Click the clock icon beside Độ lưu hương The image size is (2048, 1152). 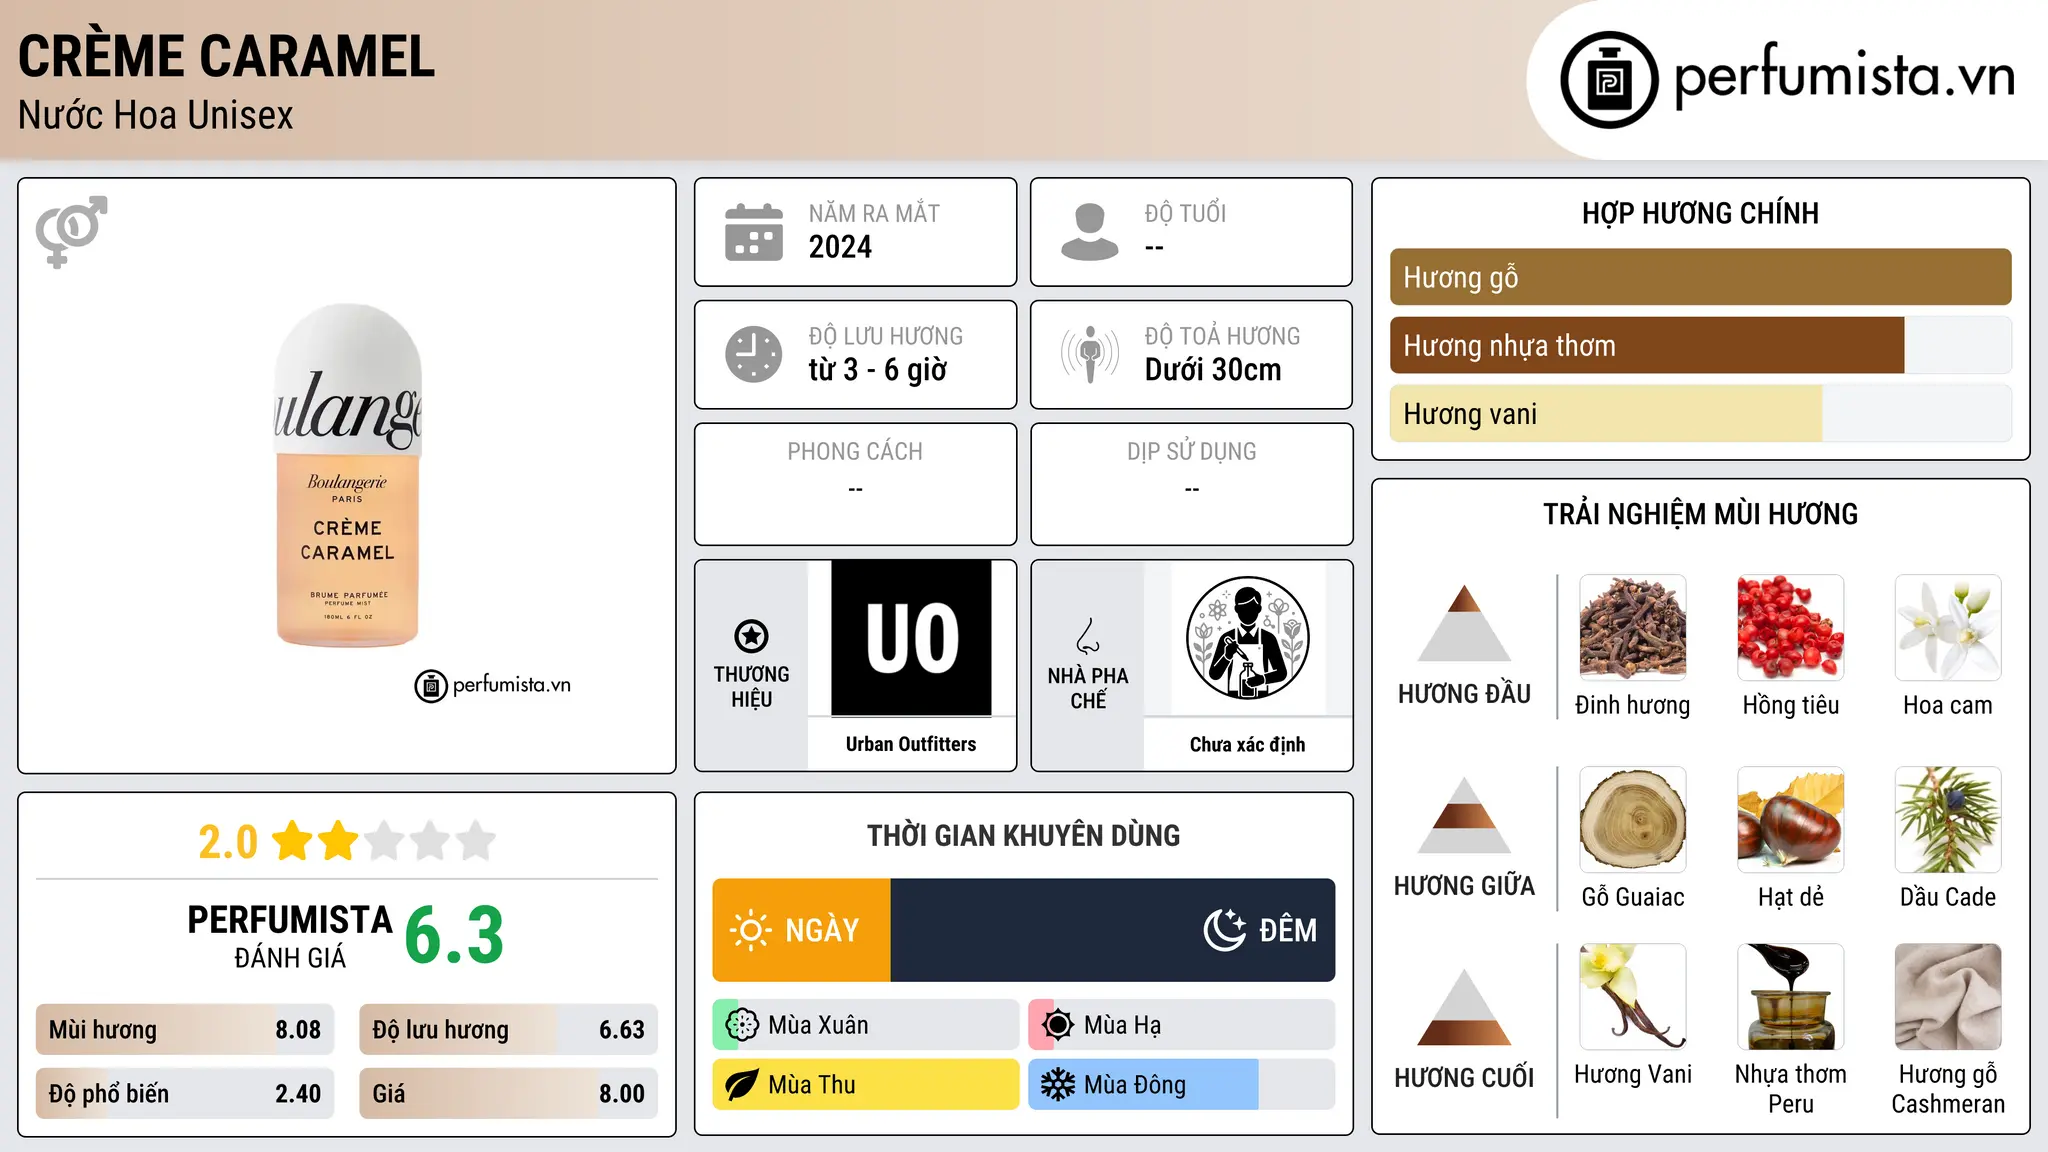pos(754,354)
